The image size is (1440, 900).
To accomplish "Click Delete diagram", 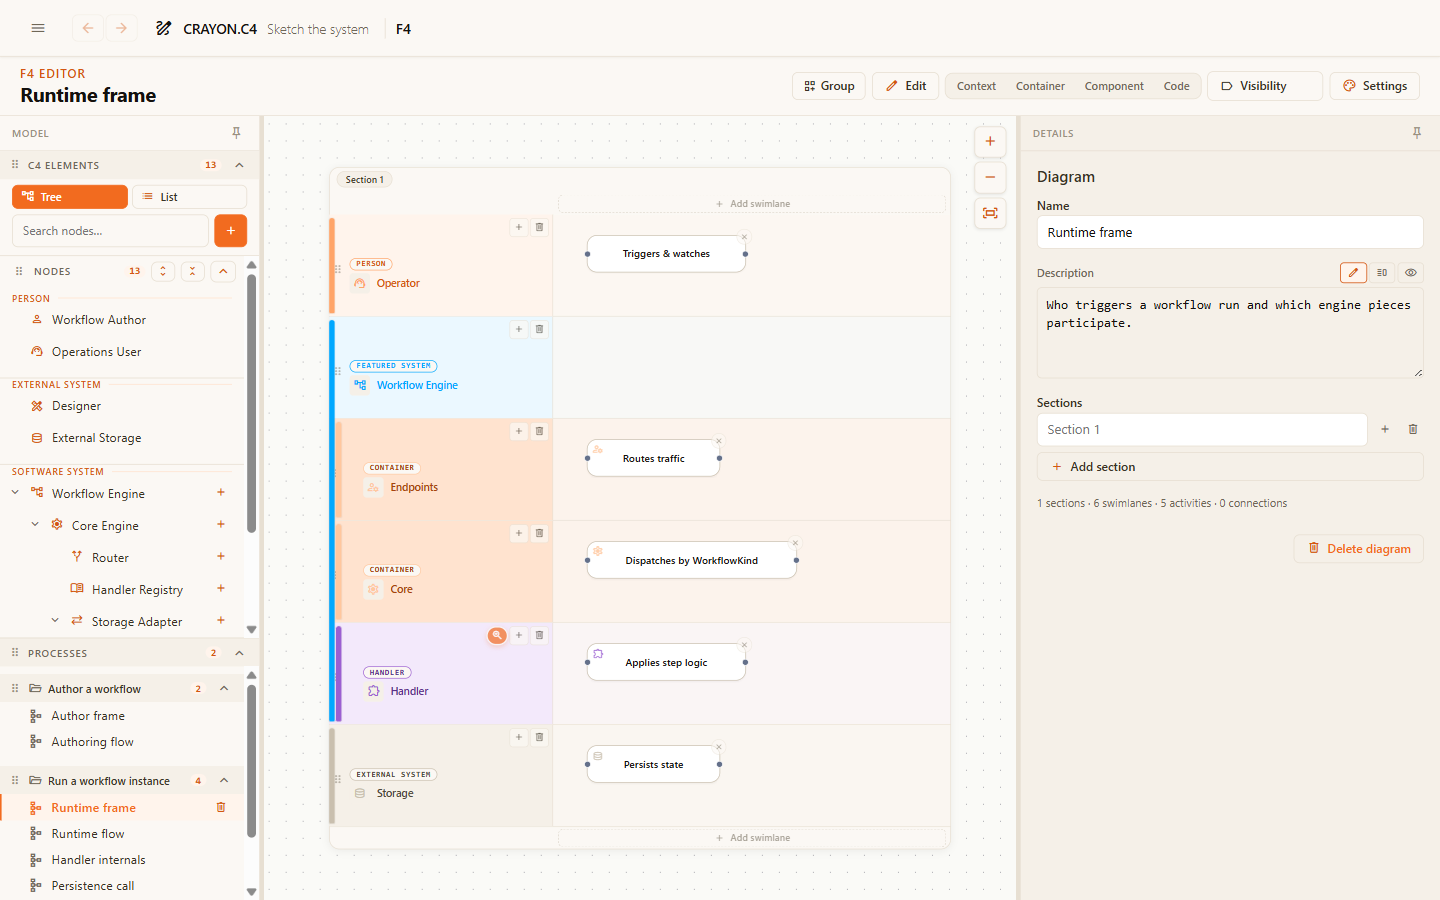I will click(1358, 549).
